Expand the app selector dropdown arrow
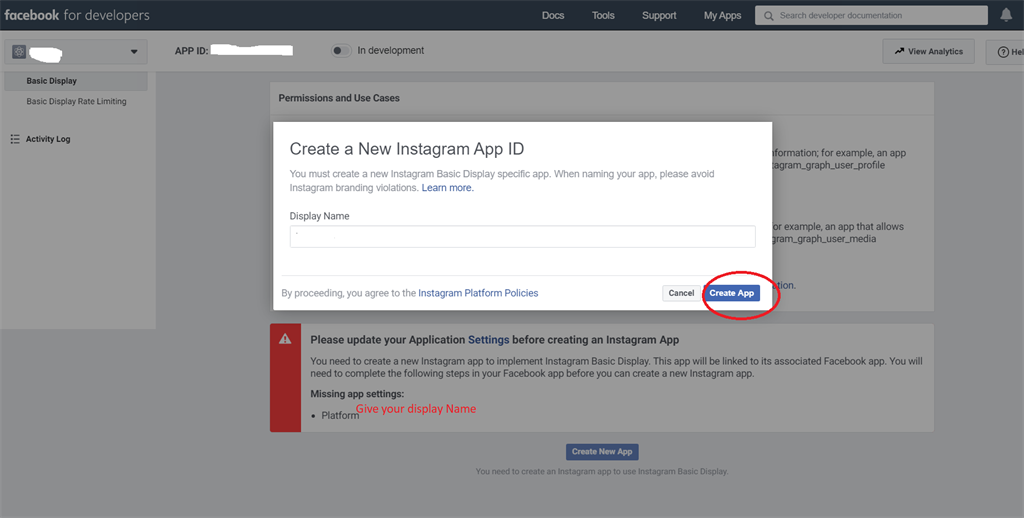This screenshot has width=1024, height=518. click(134, 52)
